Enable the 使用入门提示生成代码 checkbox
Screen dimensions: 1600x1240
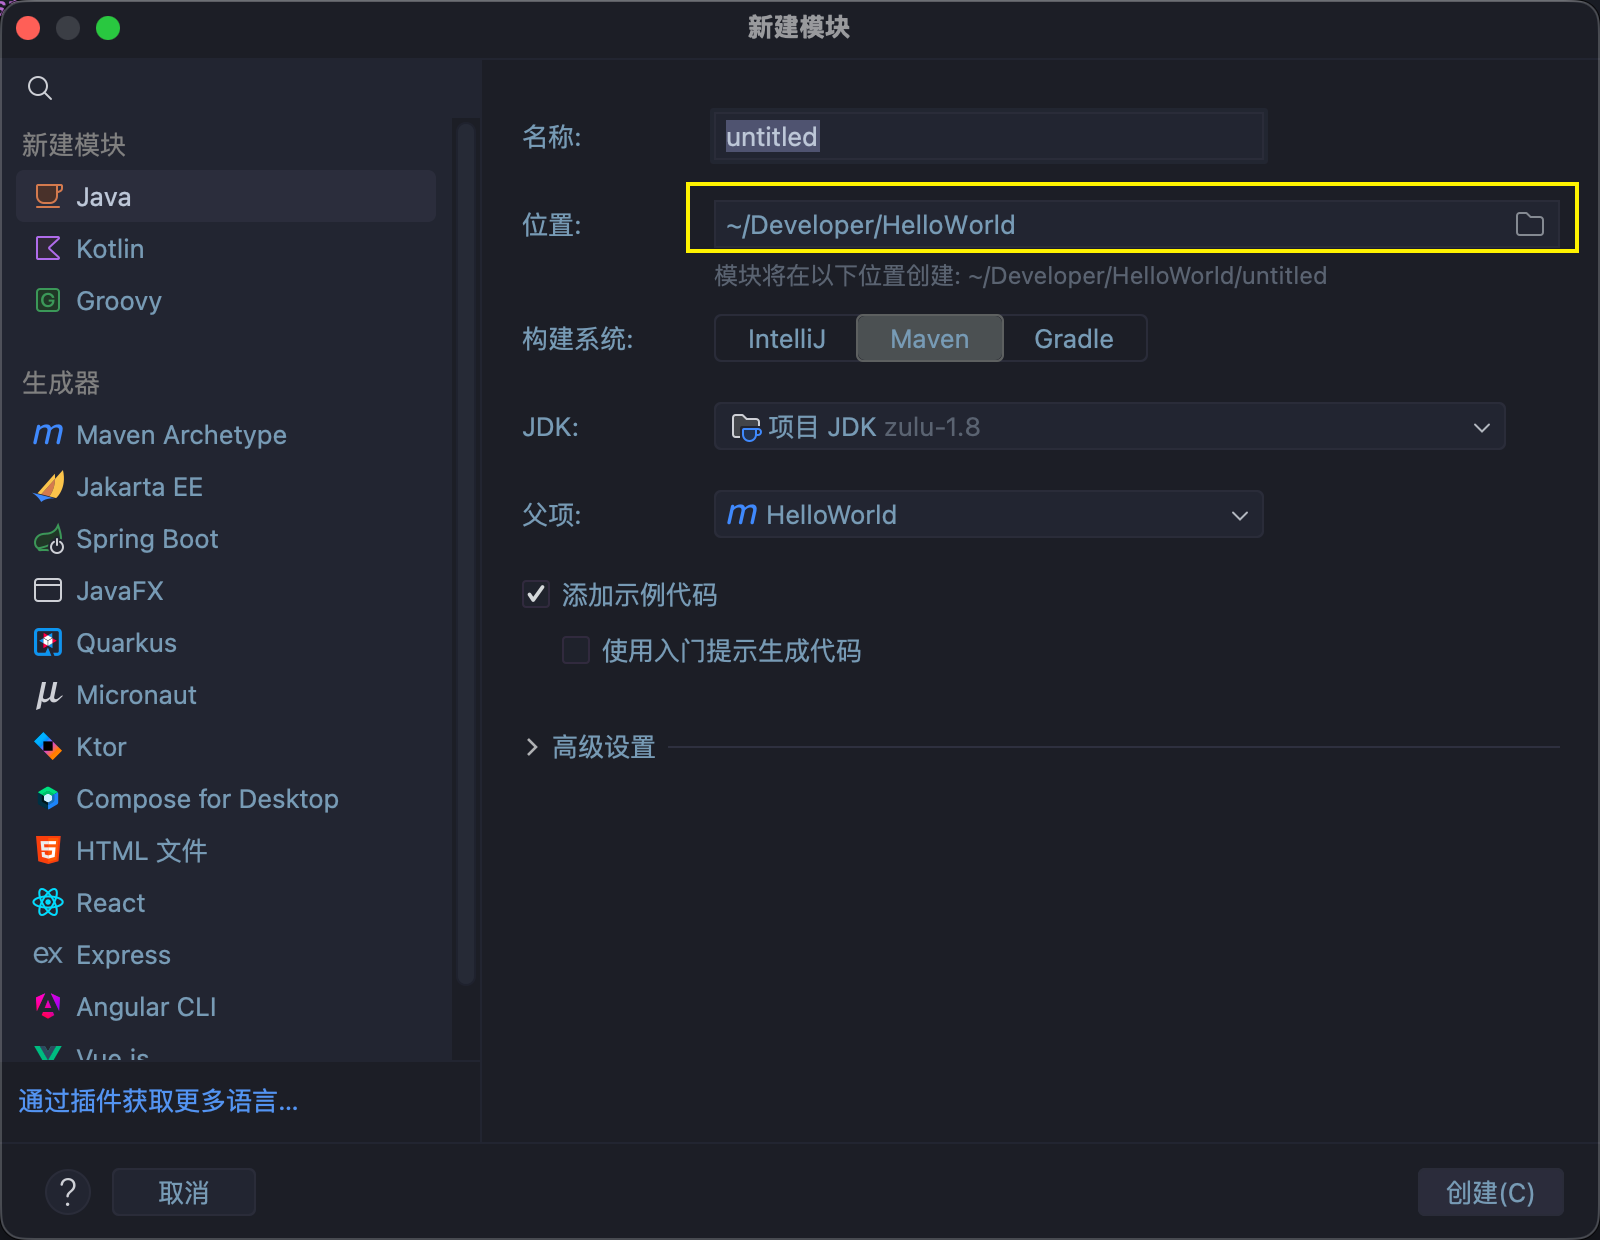click(576, 651)
